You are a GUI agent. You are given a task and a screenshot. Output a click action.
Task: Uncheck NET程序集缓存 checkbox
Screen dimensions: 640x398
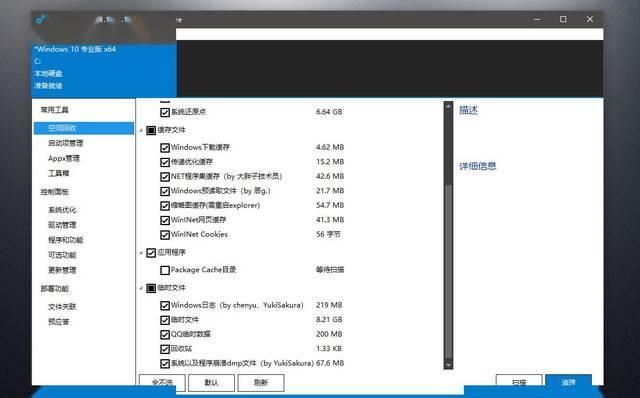tap(165, 177)
